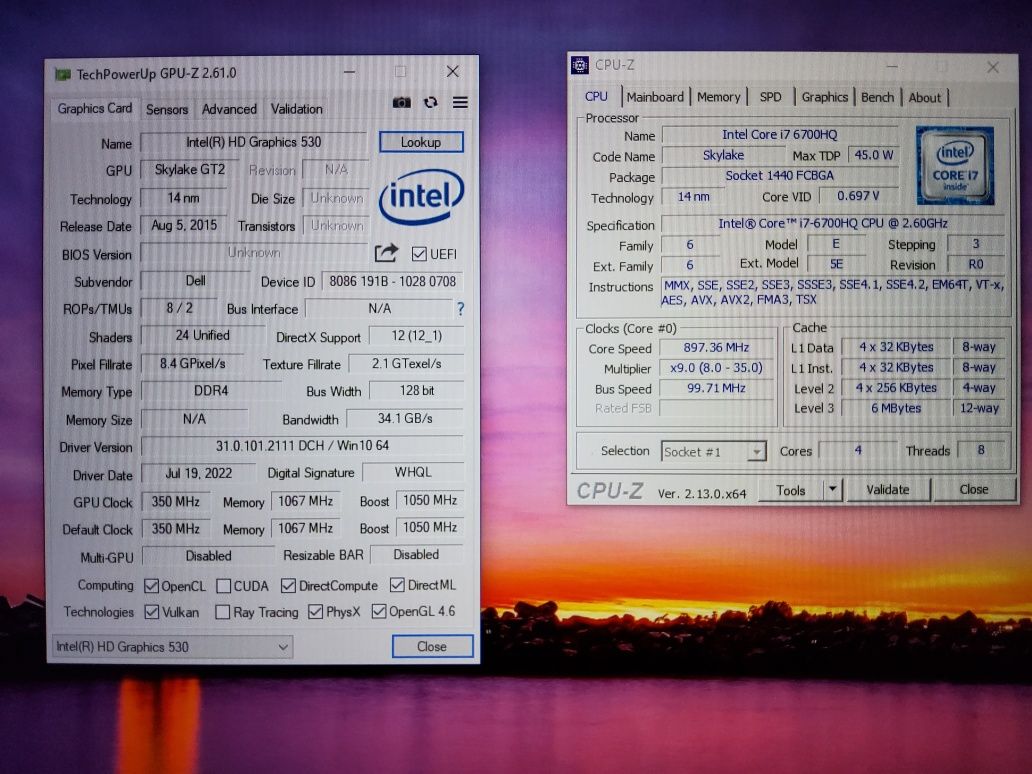
Task: Click the Bus Speed value 99.71 MHz
Action: coord(716,388)
